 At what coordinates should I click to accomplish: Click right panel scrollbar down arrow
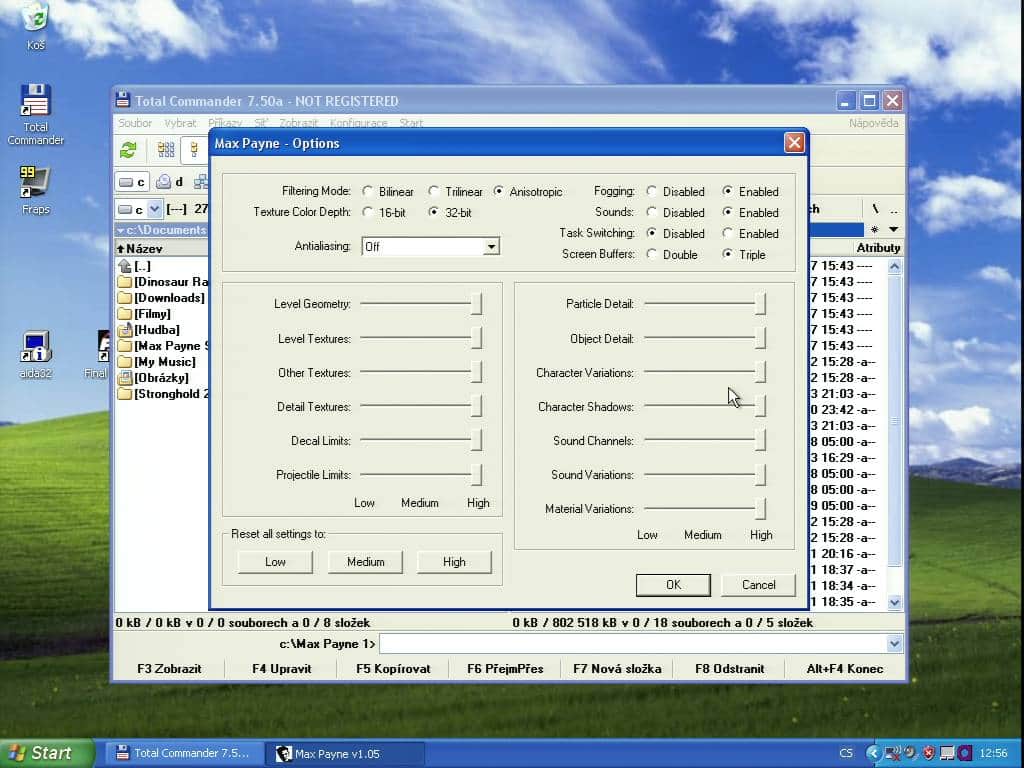pyautogui.click(x=894, y=602)
